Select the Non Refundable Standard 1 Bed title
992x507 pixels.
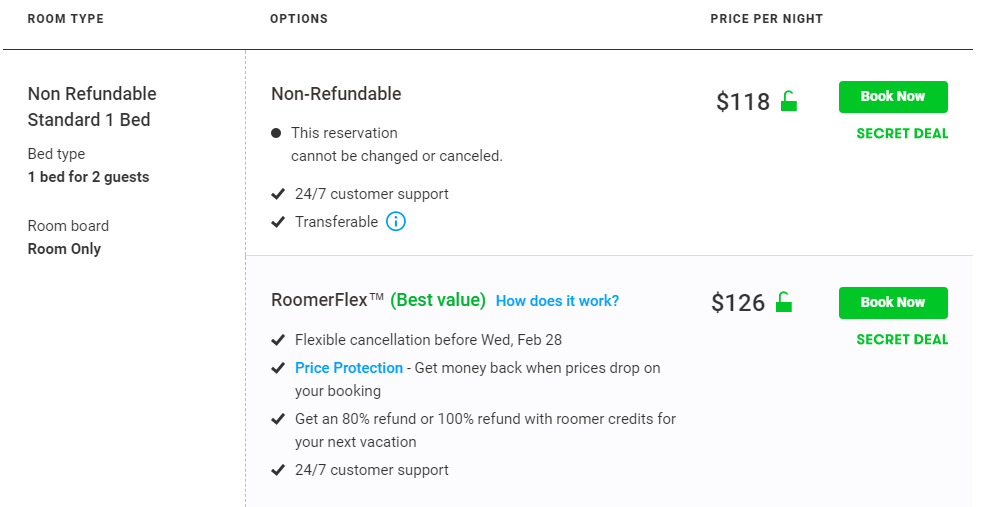click(92, 106)
